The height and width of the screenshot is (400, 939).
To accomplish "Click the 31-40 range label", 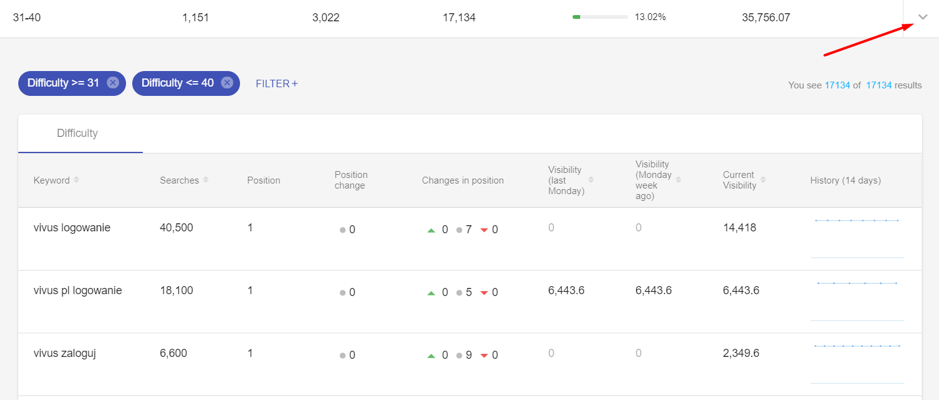I will coord(27,17).
